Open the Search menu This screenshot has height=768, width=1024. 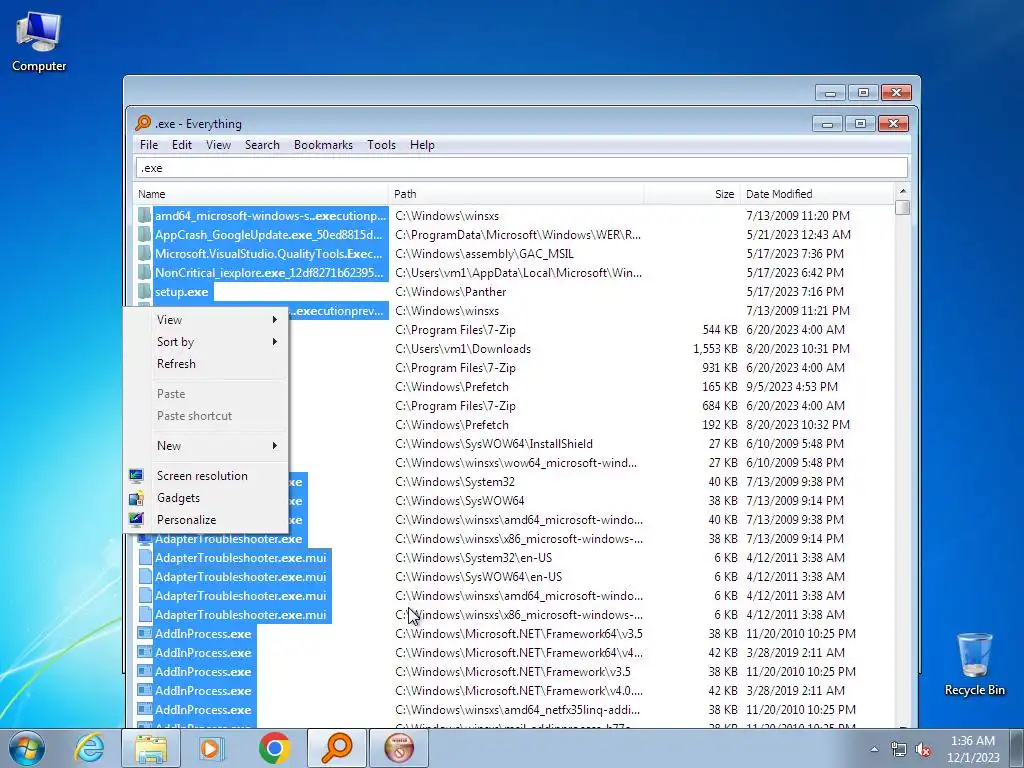pyautogui.click(x=262, y=145)
